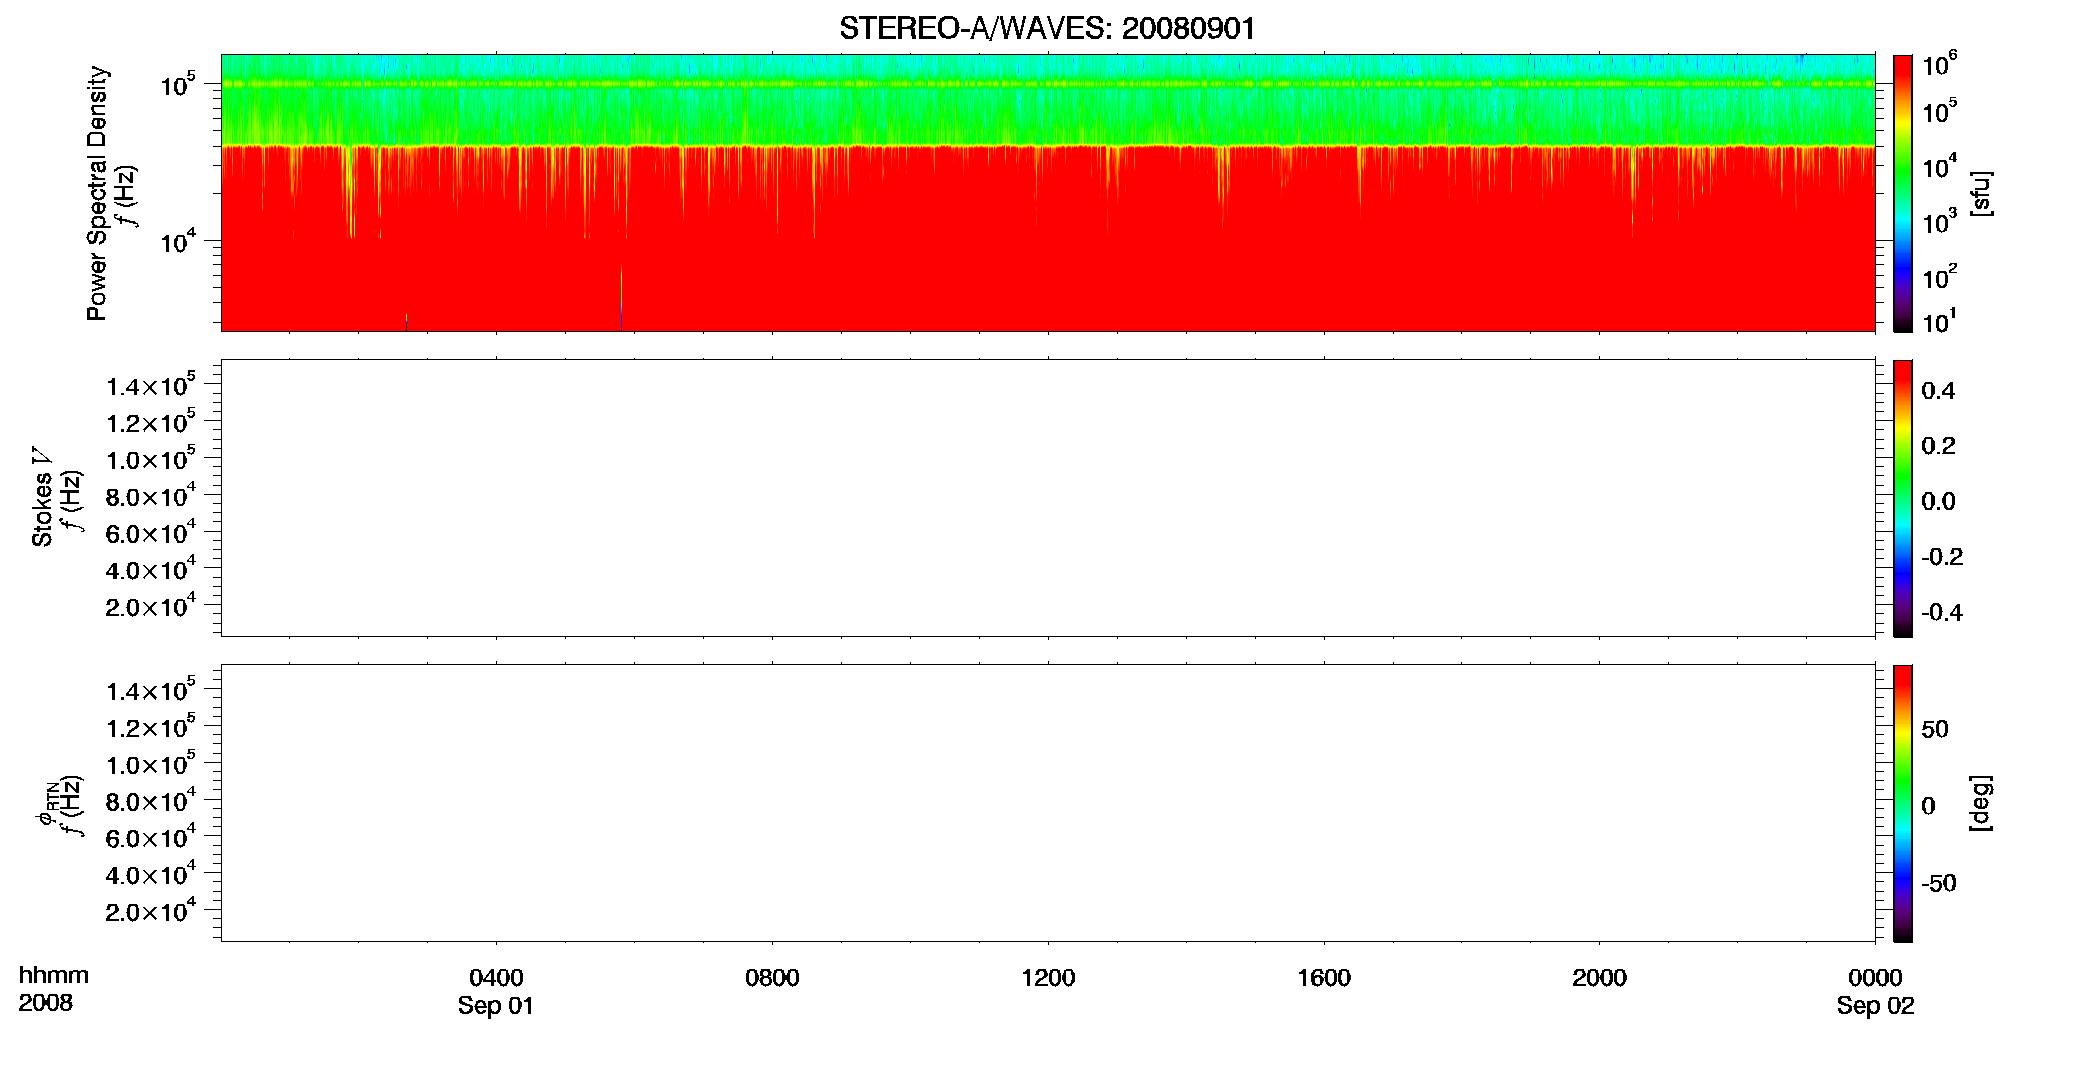Image resolution: width=2096 pixels, height=1080 pixels.
Task: Click the 10^1 label on sfu colorbar
Action: tap(1940, 322)
